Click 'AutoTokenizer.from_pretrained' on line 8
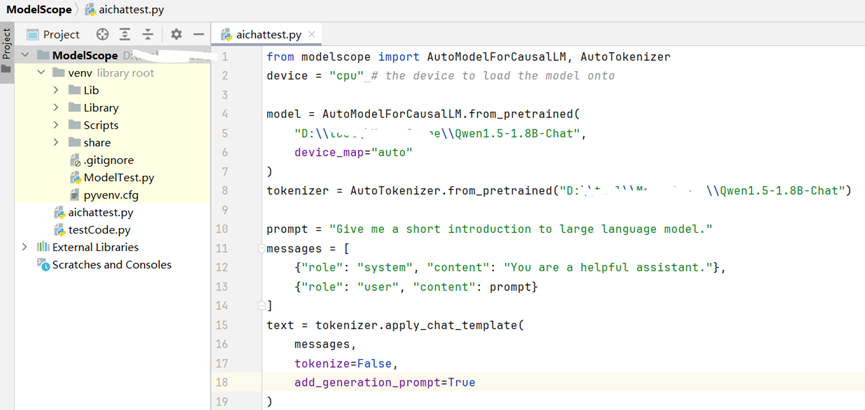865x410 pixels. [451, 191]
